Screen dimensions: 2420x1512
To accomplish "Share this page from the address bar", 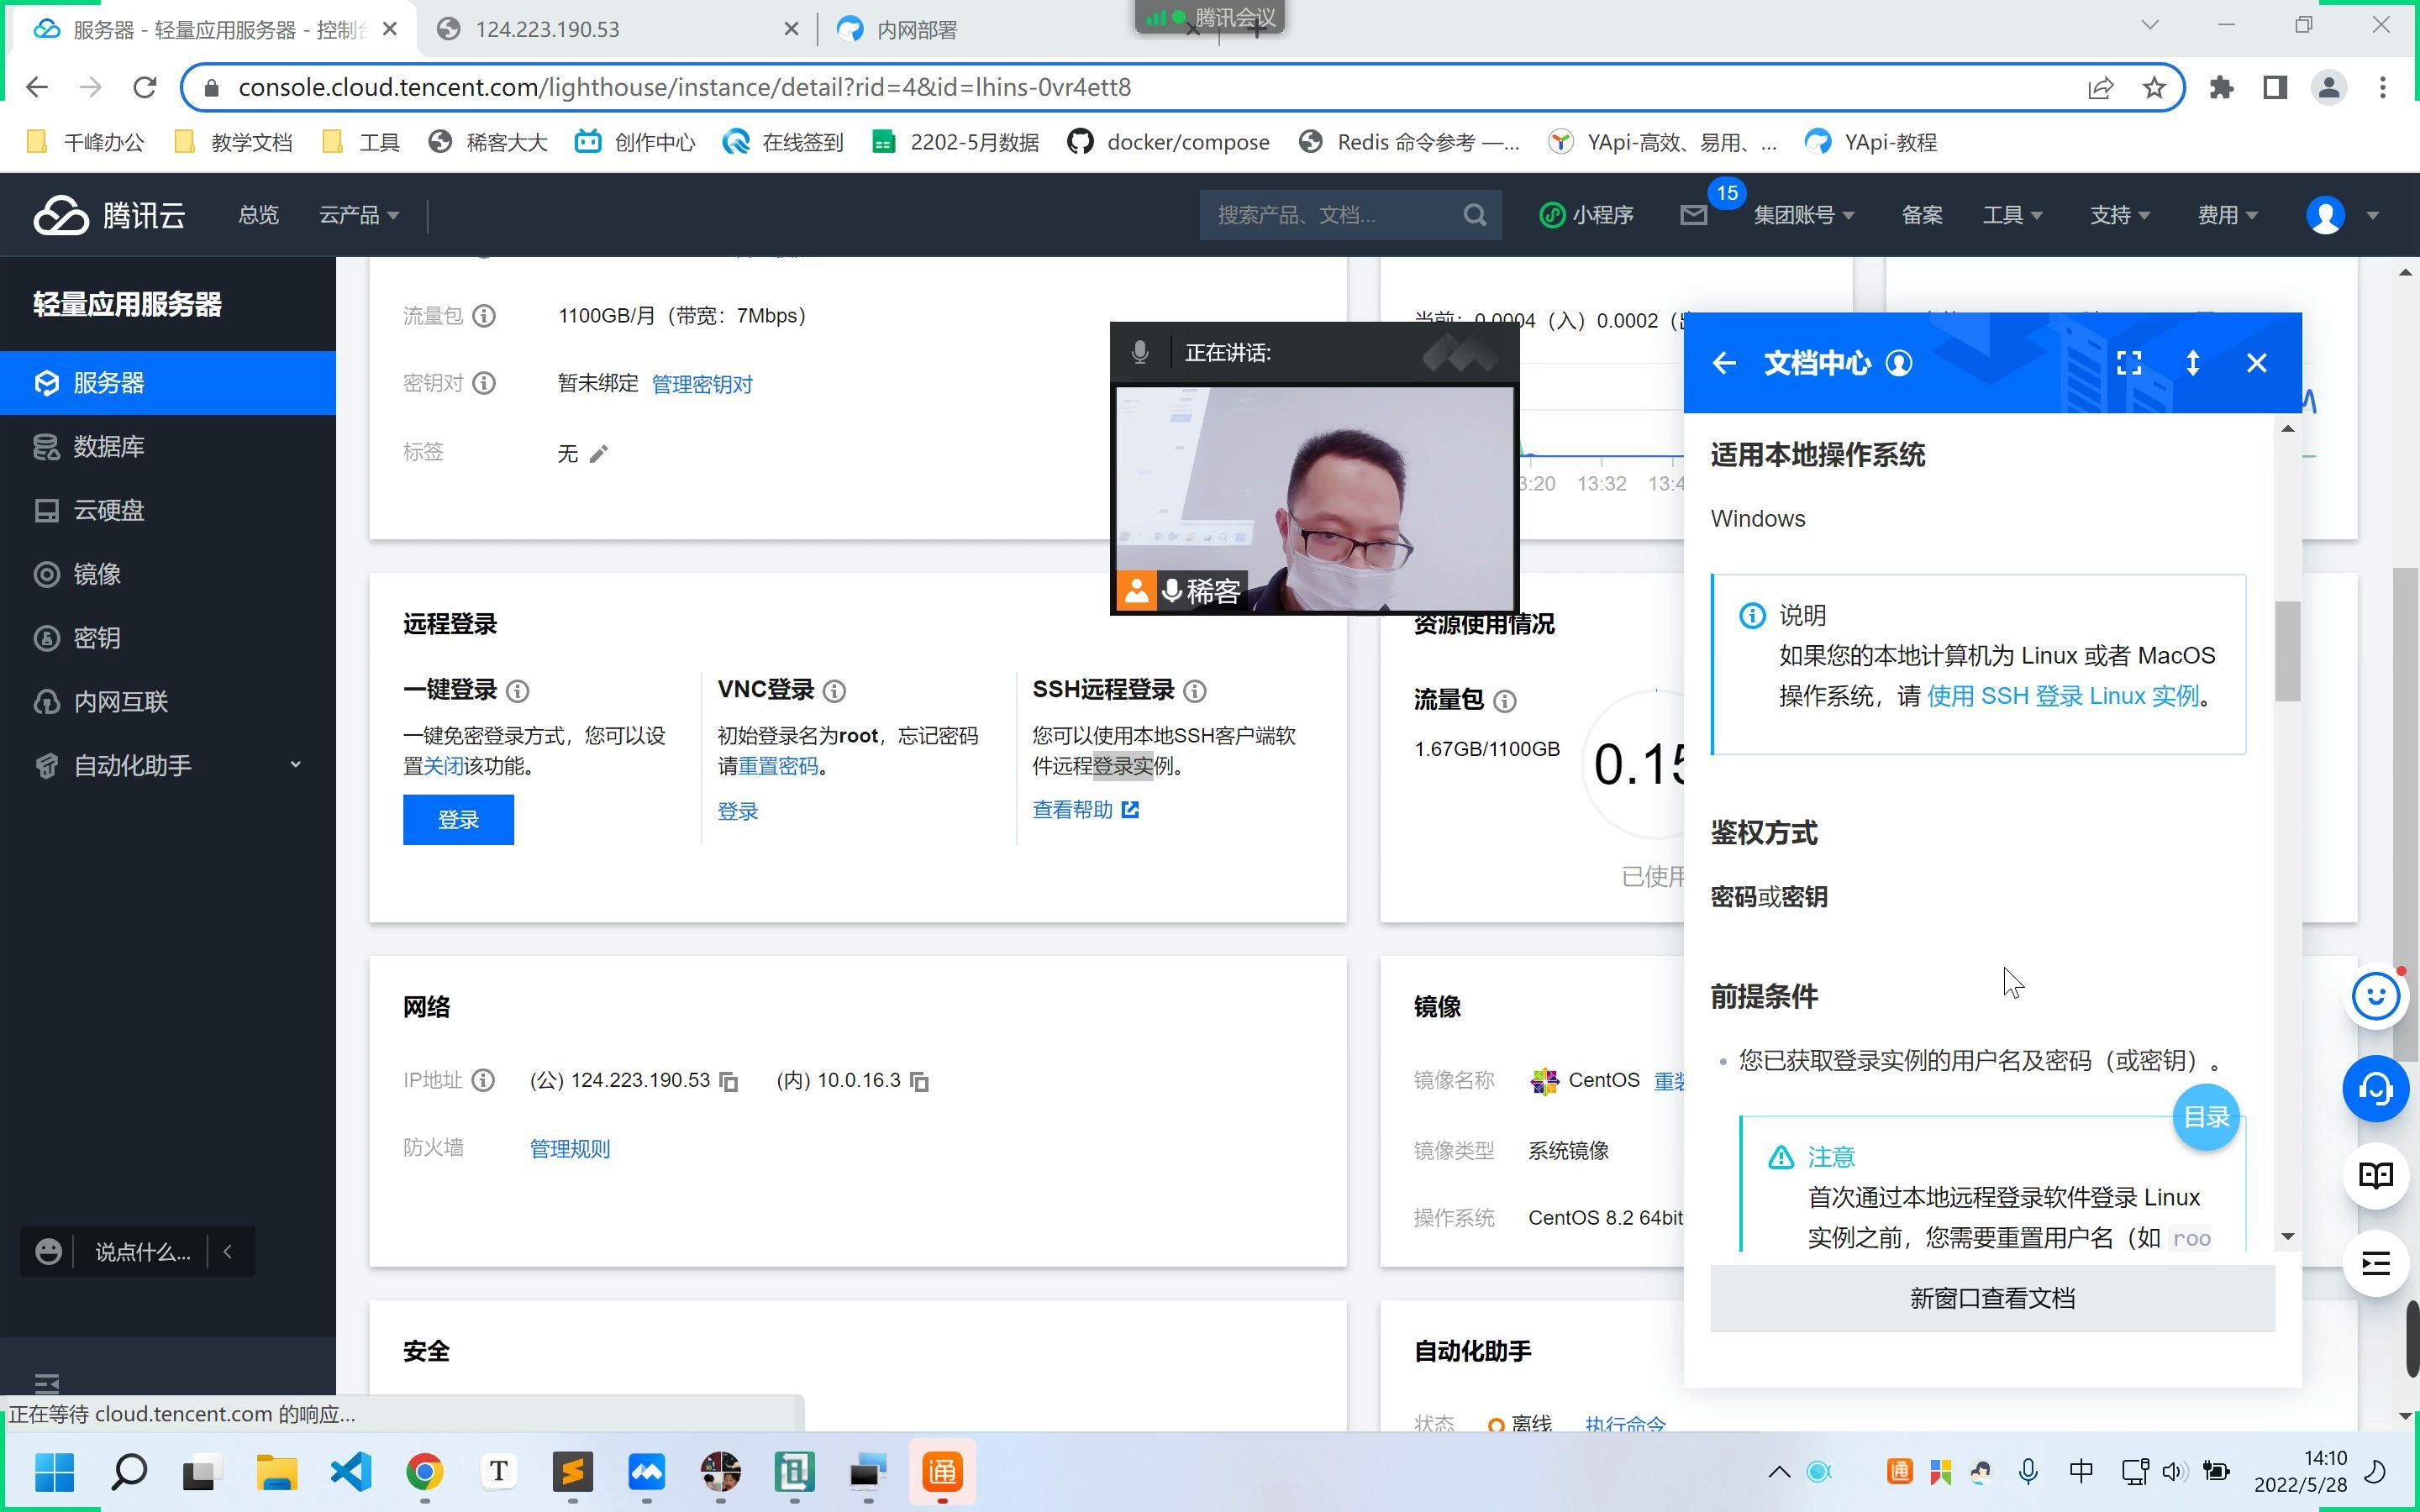I will coord(2100,88).
